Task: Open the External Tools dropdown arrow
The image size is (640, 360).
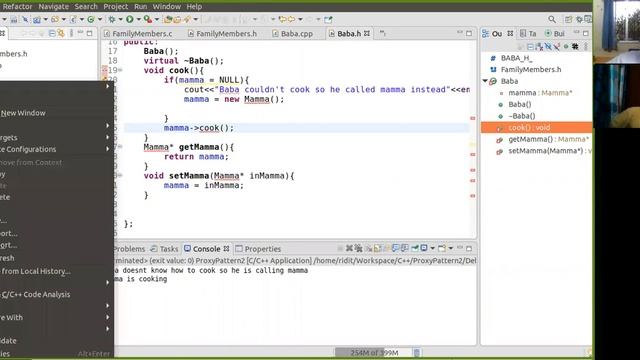Action: 157,19
